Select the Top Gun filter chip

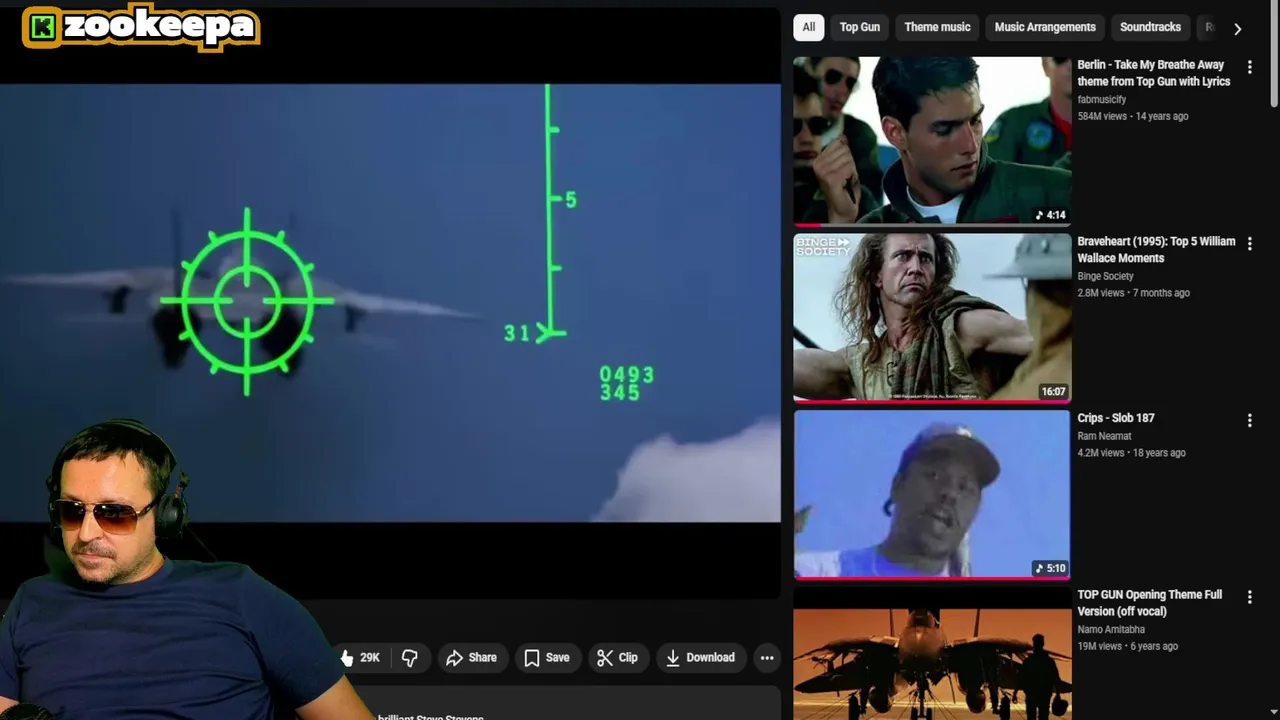pyautogui.click(x=860, y=27)
